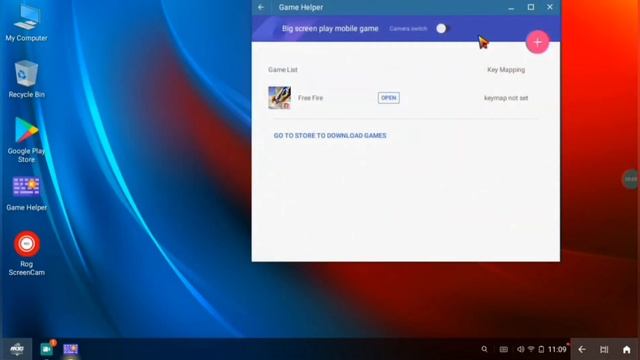Close the Game Helper window

pyautogui.click(x=550, y=7)
